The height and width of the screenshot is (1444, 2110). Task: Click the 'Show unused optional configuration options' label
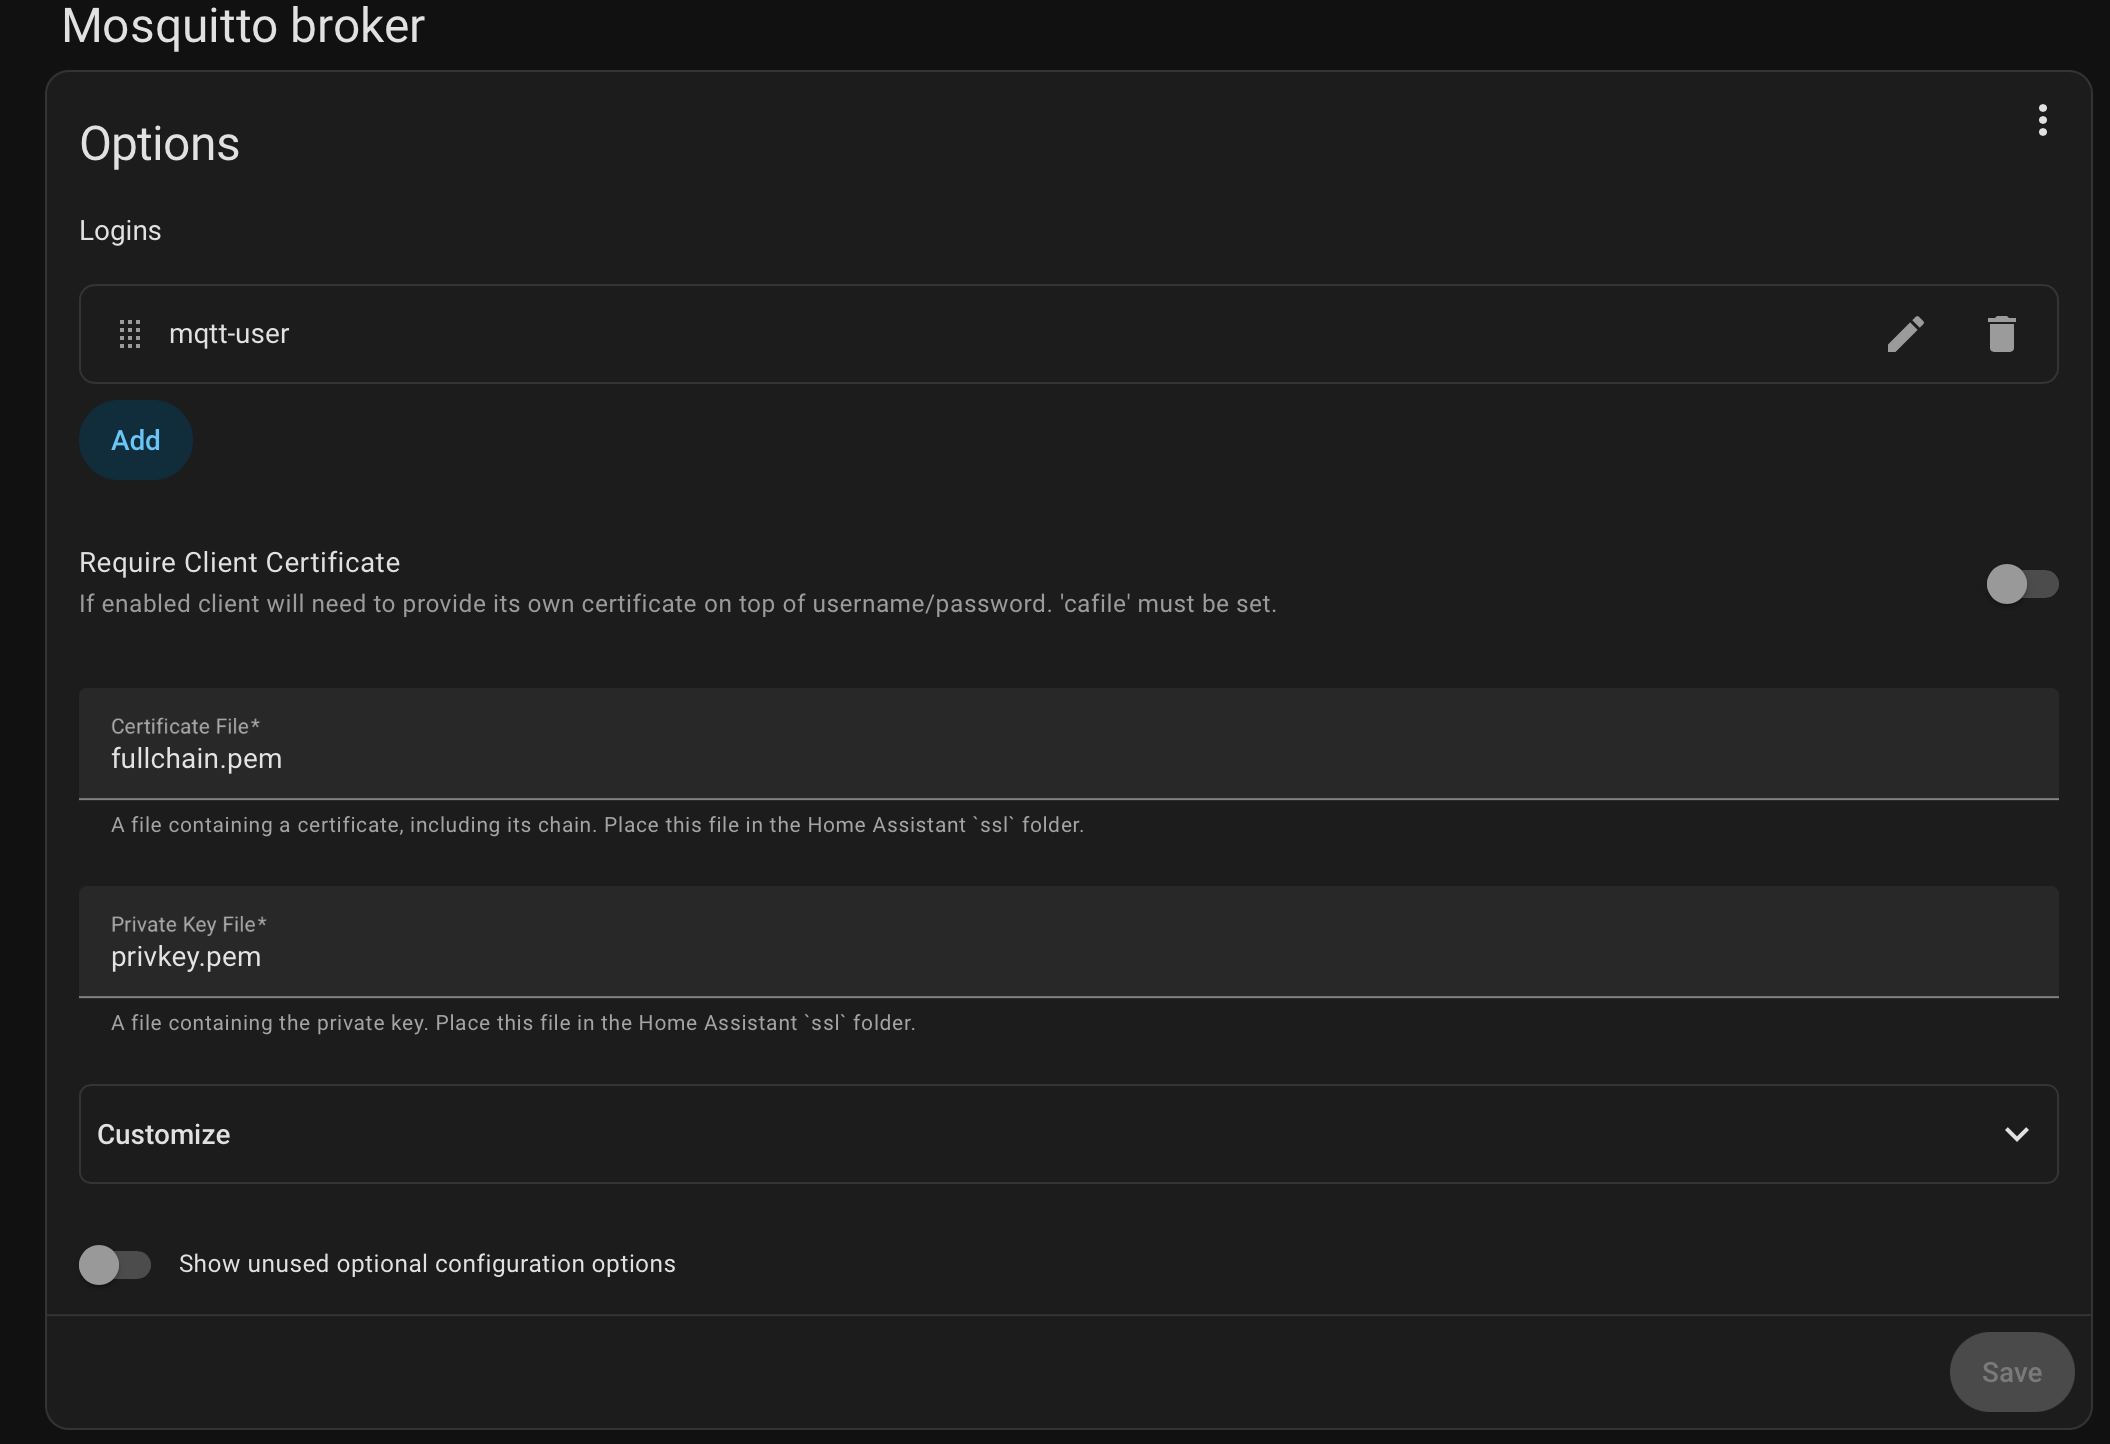point(427,1264)
